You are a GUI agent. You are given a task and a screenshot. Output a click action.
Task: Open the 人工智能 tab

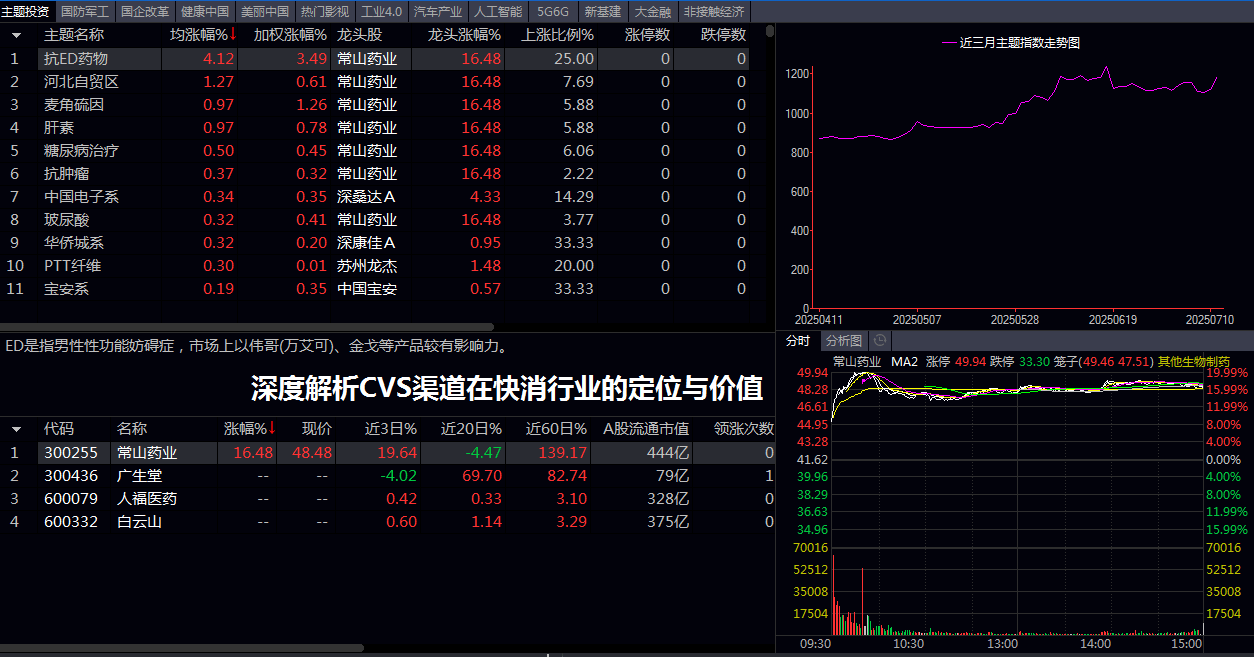[x=498, y=12]
